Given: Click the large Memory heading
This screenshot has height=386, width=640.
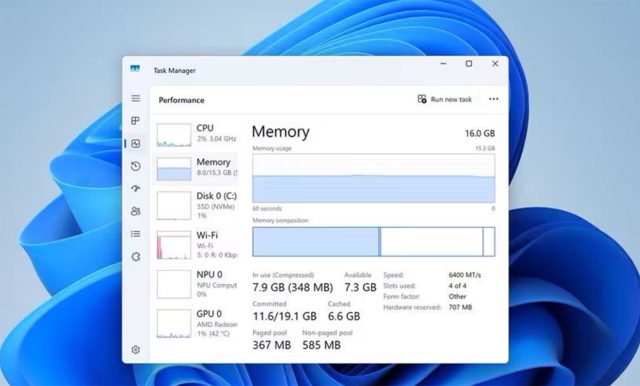Looking at the screenshot, I should click(x=281, y=132).
